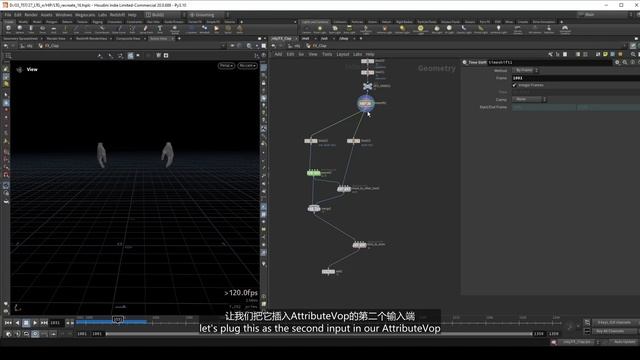Play forward in playbar
The height and width of the screenshot is (360, 640).
tap(35, 323)
